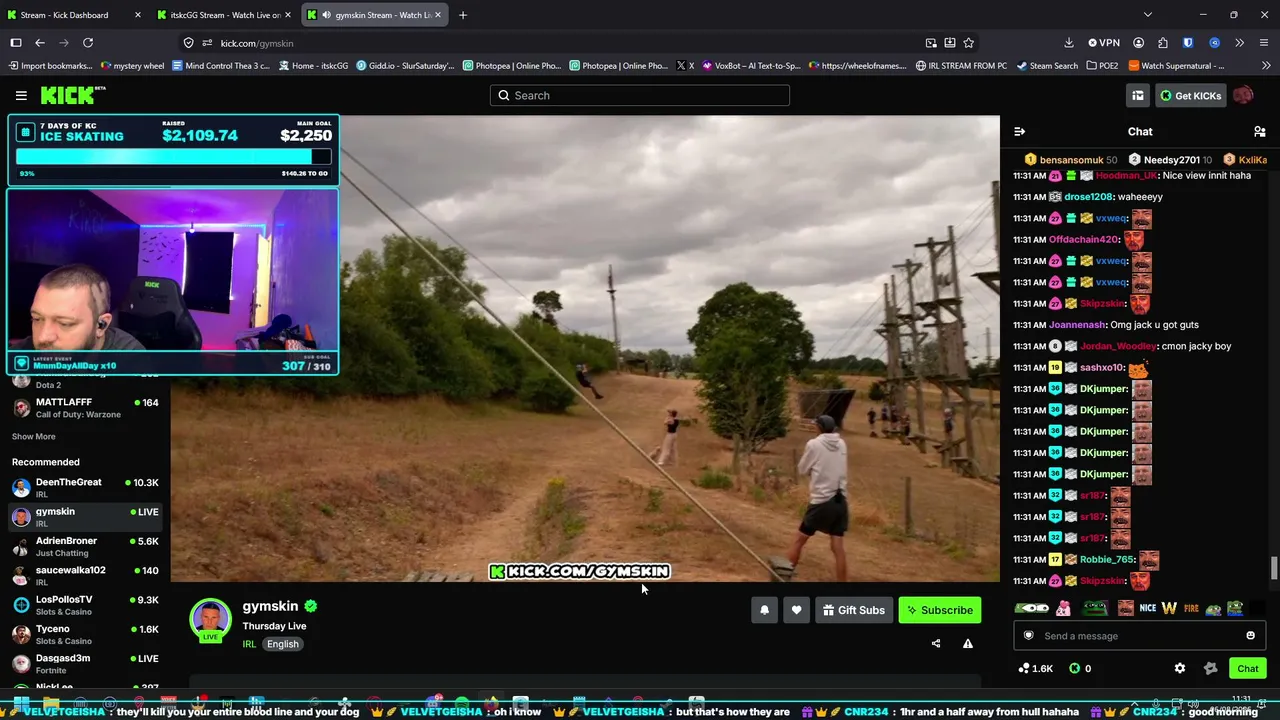Expand the Show More followed channels list
Viewport: 1280px width, 720px height.
[34, 436]
